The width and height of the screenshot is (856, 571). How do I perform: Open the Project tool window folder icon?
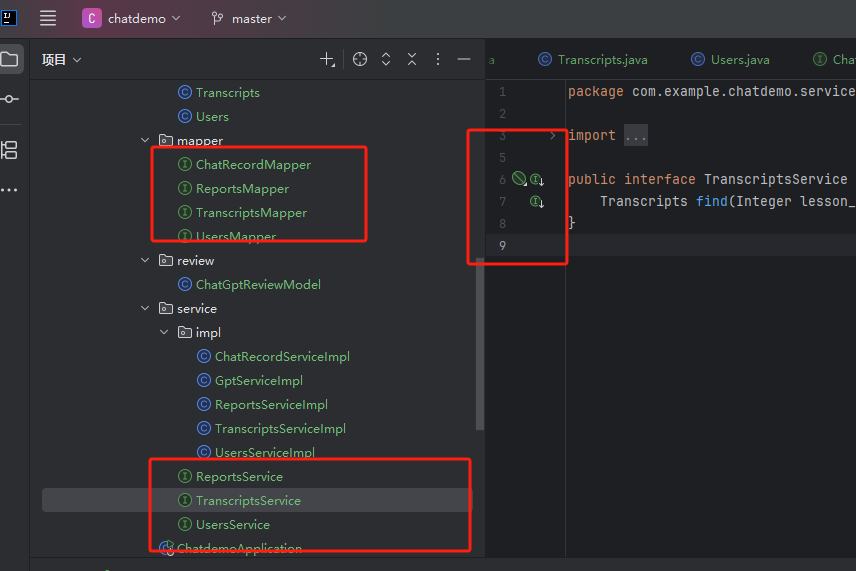coord(10,58)
